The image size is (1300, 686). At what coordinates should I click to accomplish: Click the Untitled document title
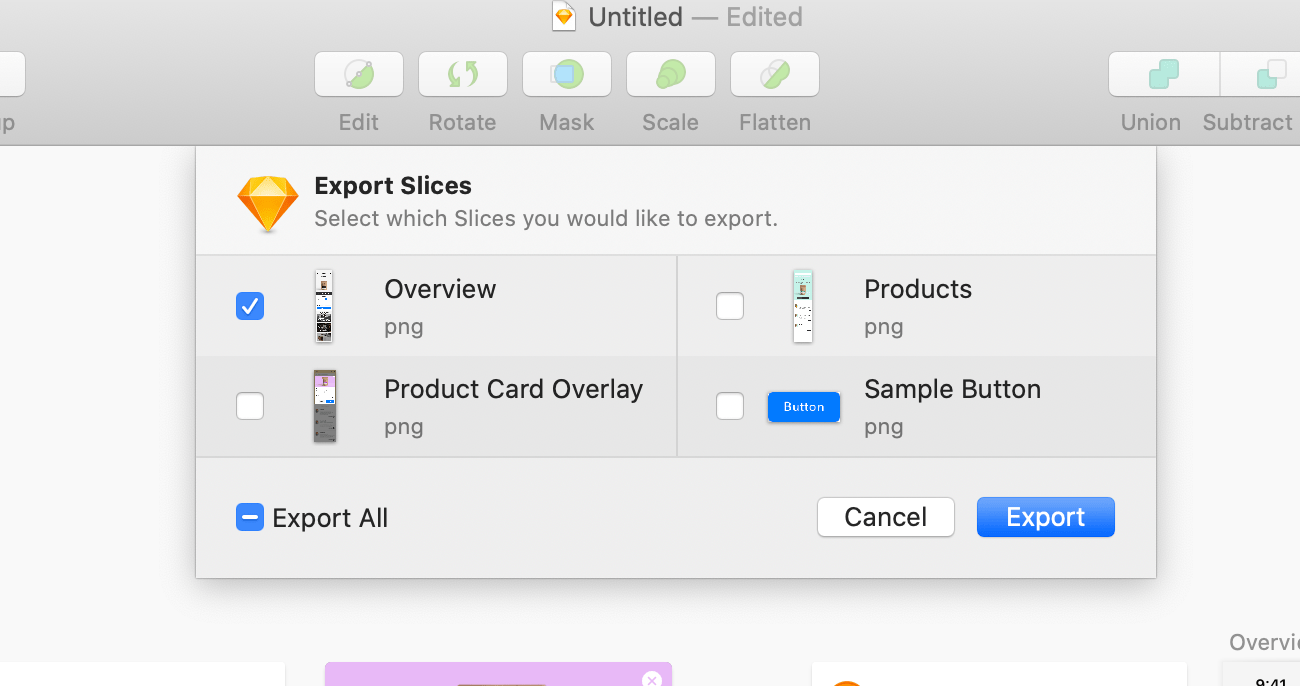635,17
